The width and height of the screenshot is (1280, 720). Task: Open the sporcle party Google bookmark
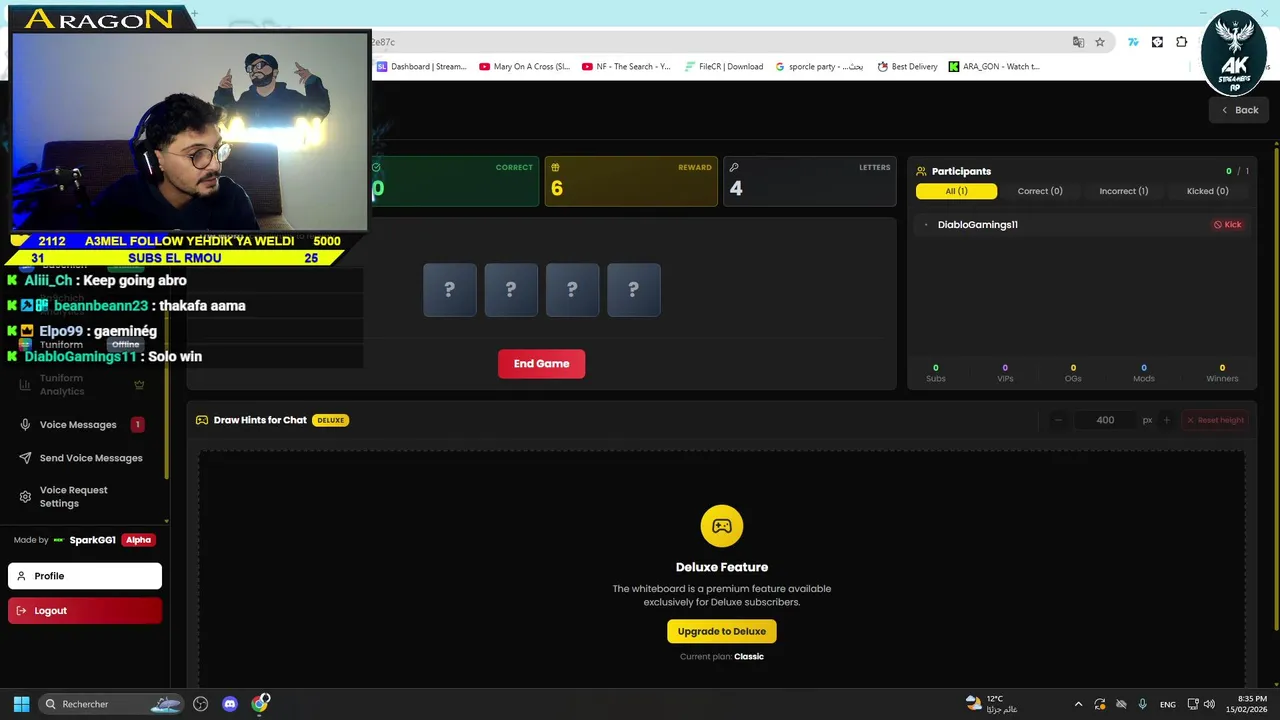[819, 67]
